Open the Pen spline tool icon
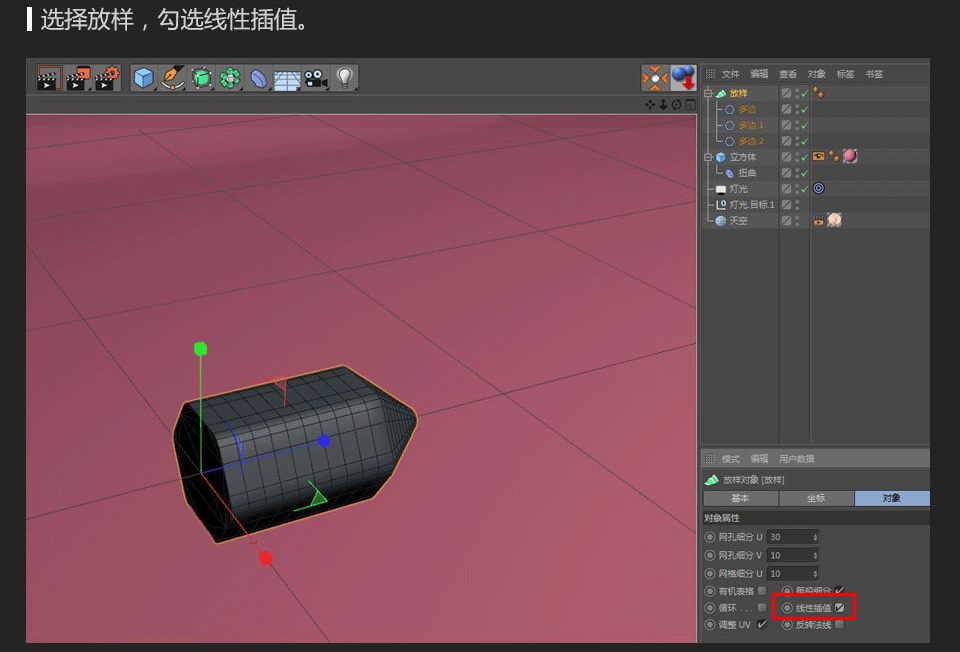This screenshot has height=652, width=960. click(171, 78)
